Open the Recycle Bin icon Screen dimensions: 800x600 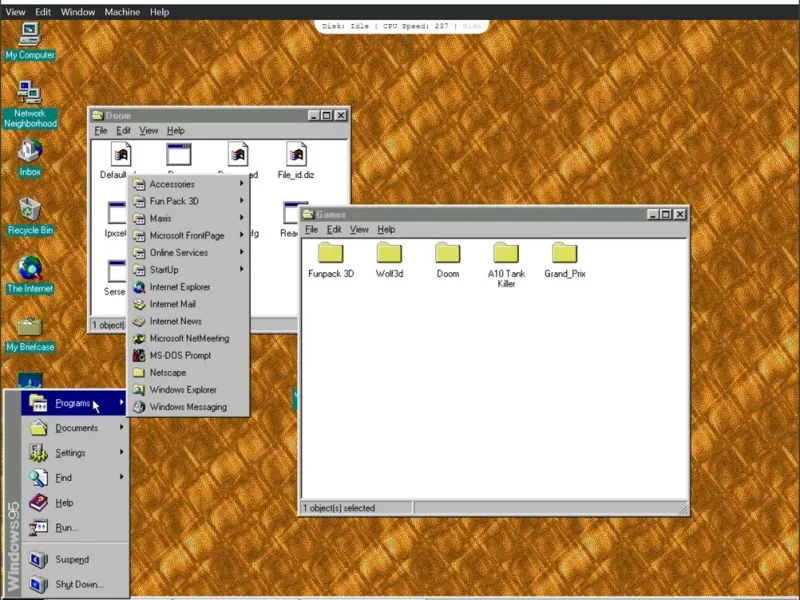[x=30, y=217]
